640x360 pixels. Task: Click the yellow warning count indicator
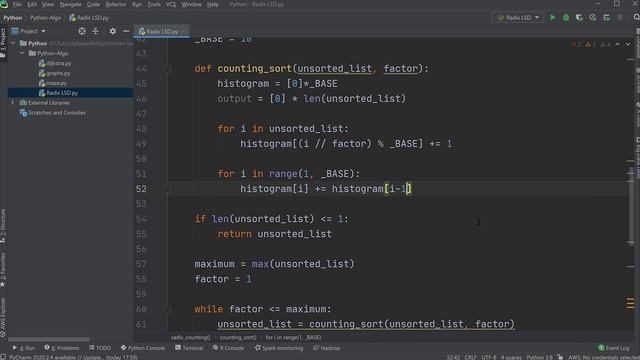(591, 44)
